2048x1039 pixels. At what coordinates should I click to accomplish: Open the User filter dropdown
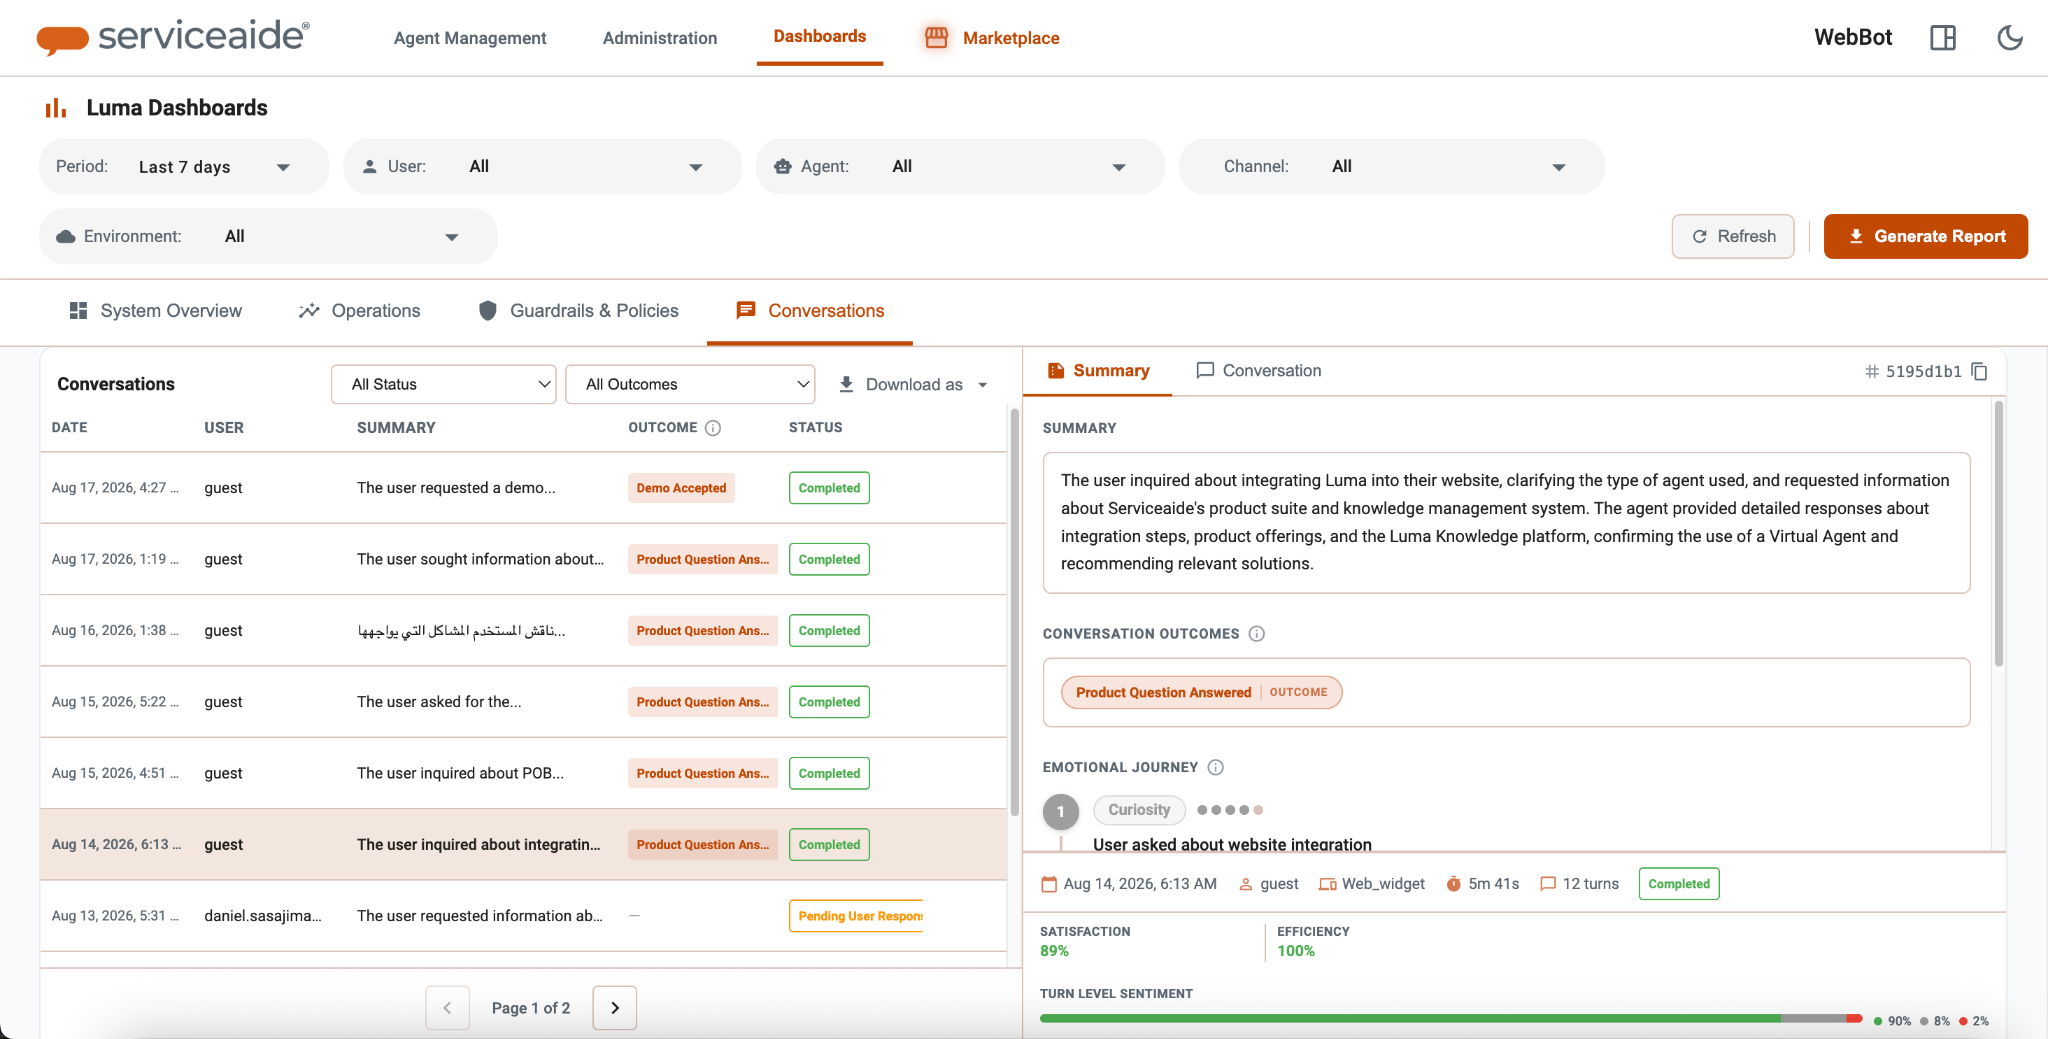coord(543,167)
